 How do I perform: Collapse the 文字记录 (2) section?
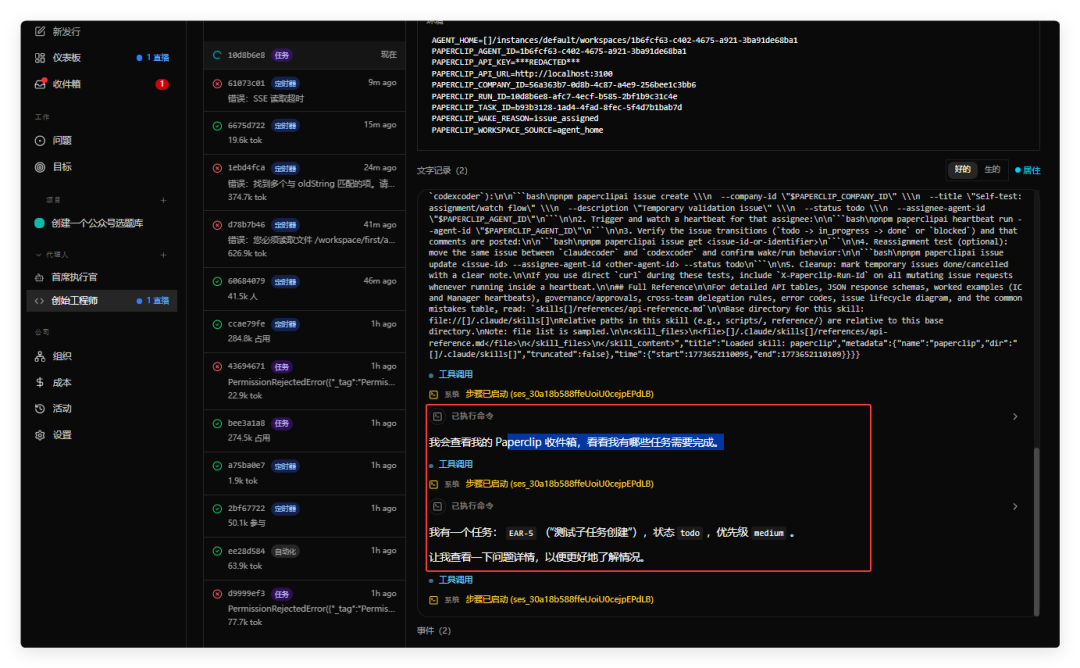tap(442, 170)
